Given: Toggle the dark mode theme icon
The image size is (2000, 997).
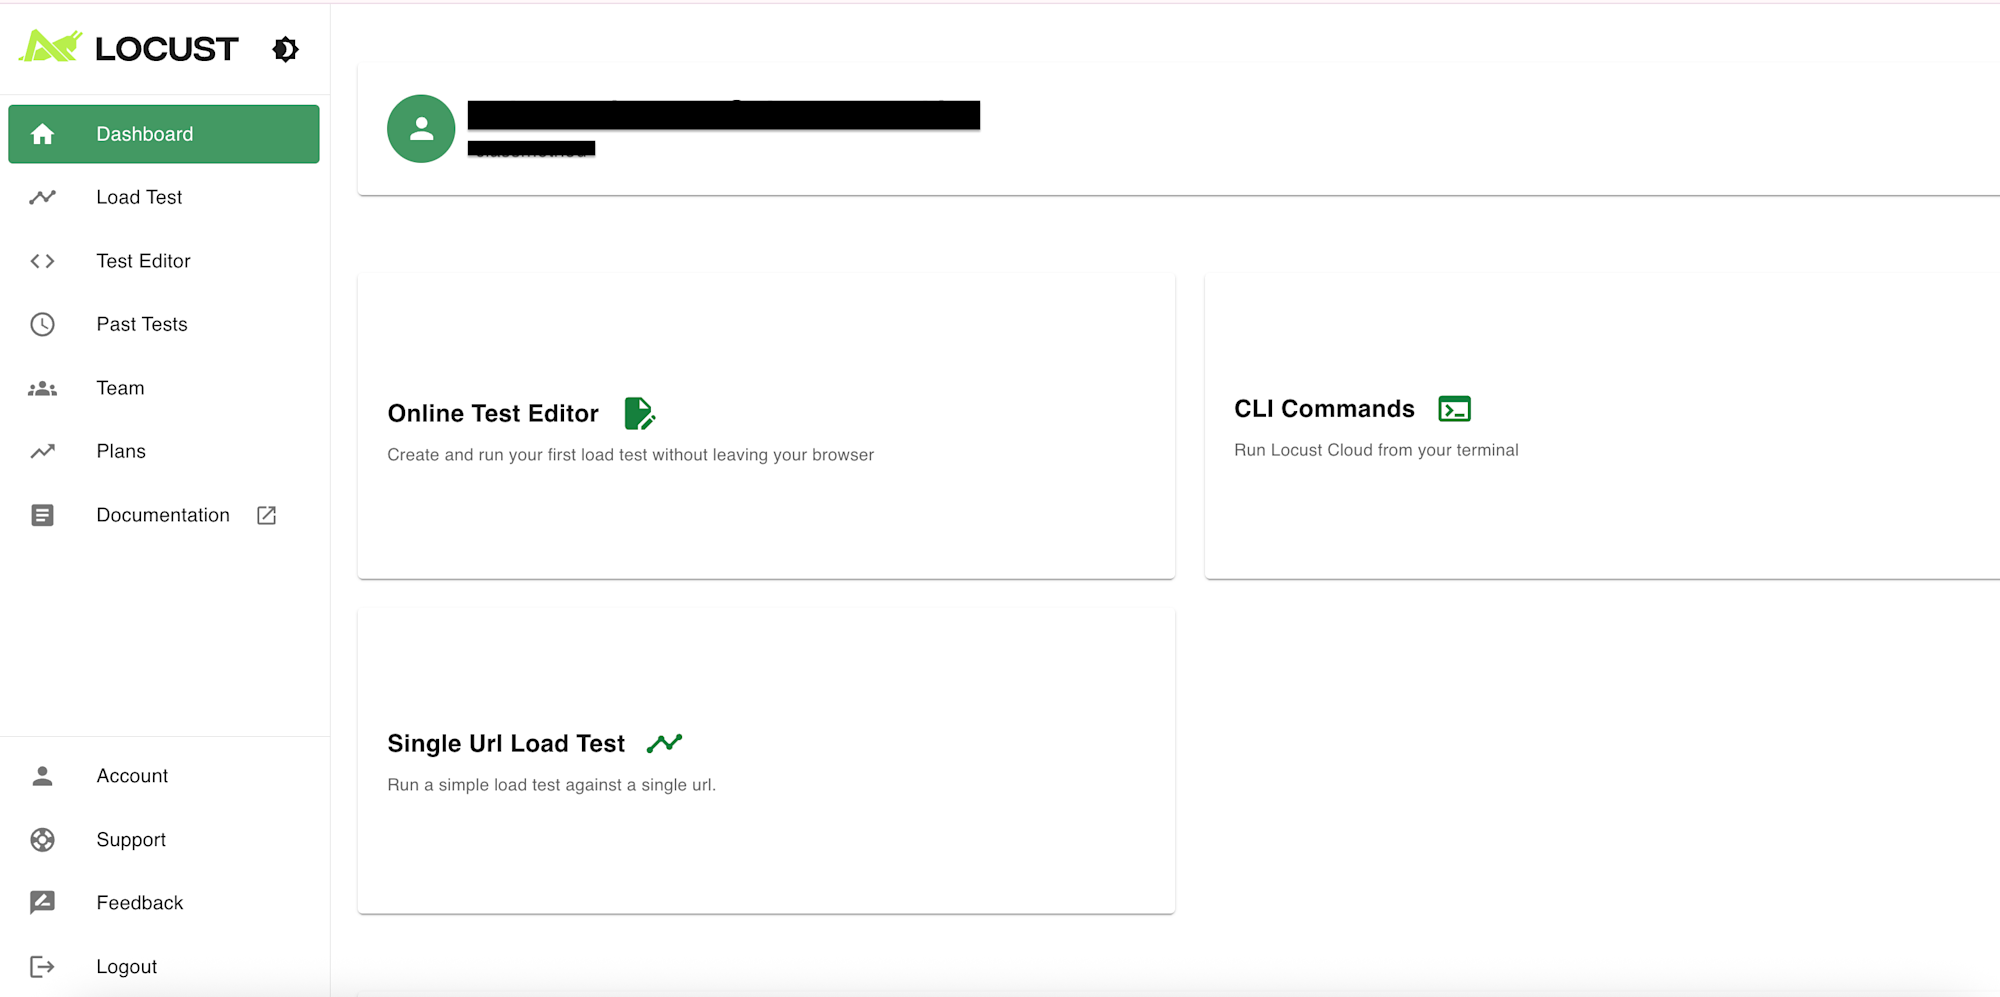Looking at the screenshot, I should click(x=285, y=49).
